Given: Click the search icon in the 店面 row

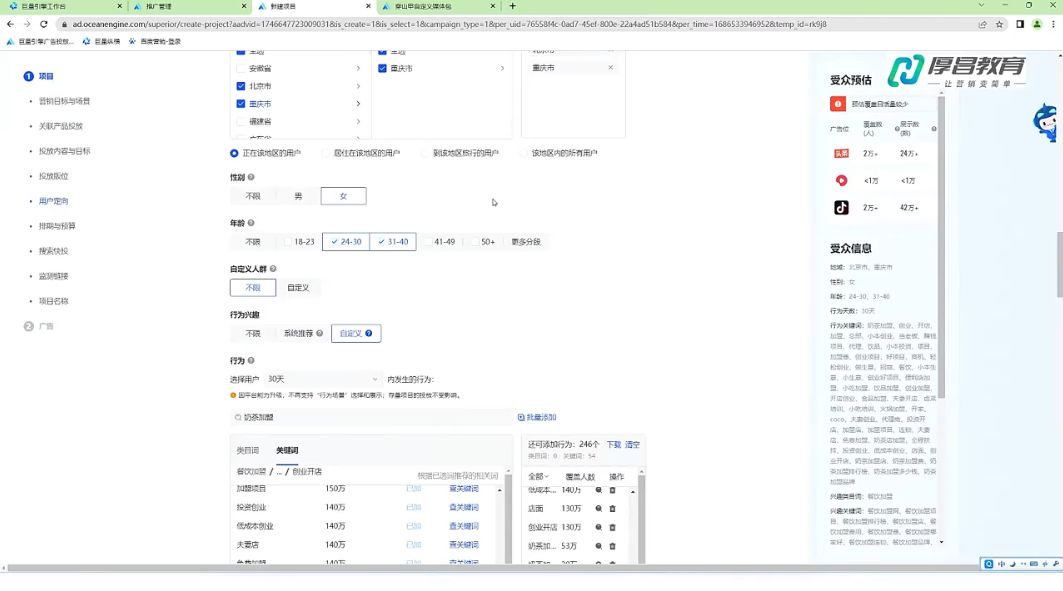Looking at the screenshot, I should click(599, 508).
